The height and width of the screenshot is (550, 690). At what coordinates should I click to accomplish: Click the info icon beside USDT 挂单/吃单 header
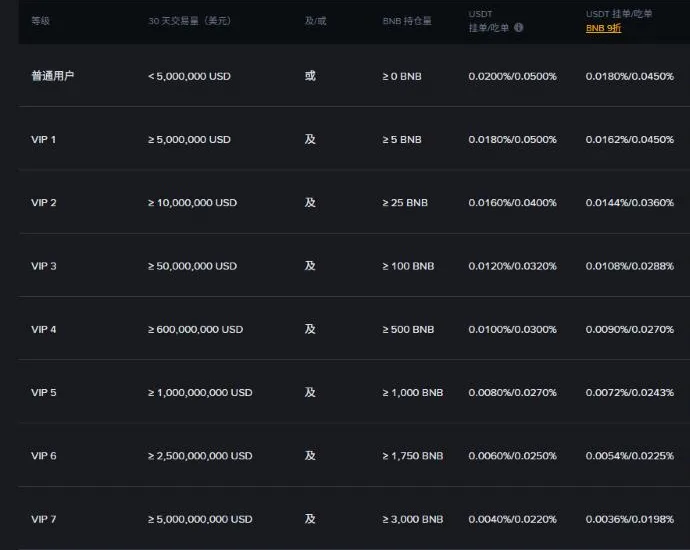click(519, 28)
